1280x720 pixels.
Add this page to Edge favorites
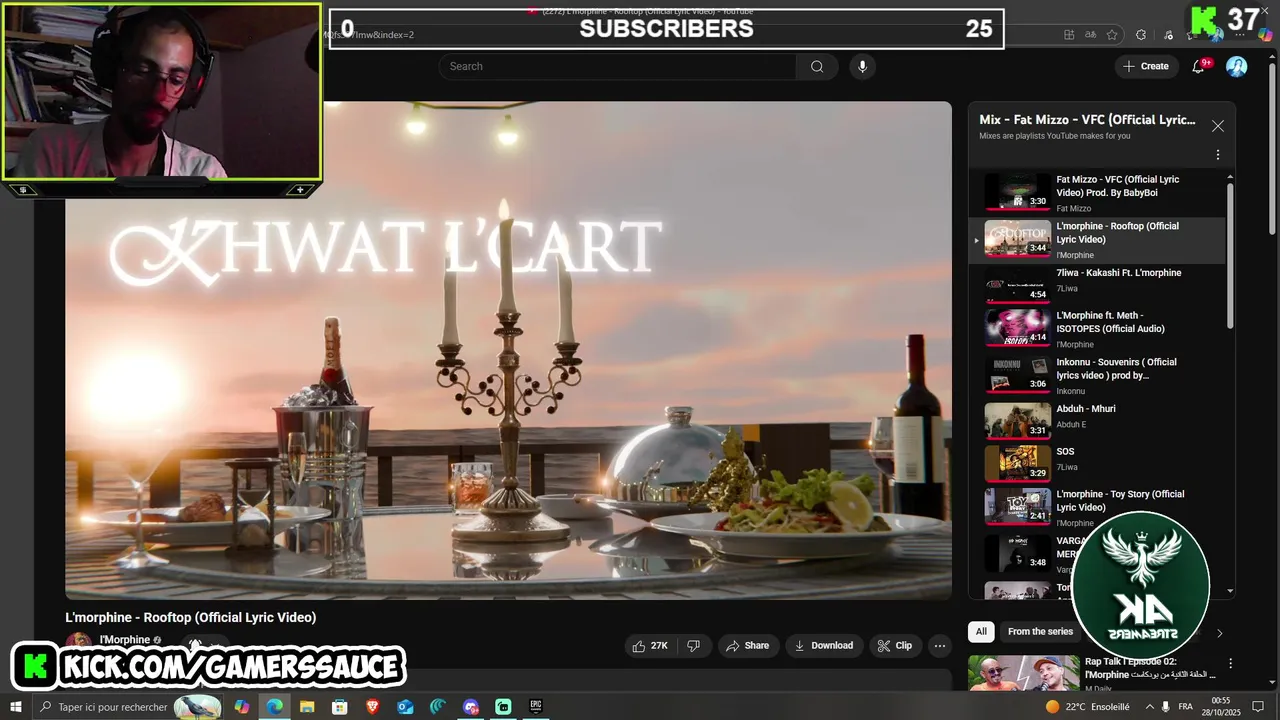[1112, 35]
